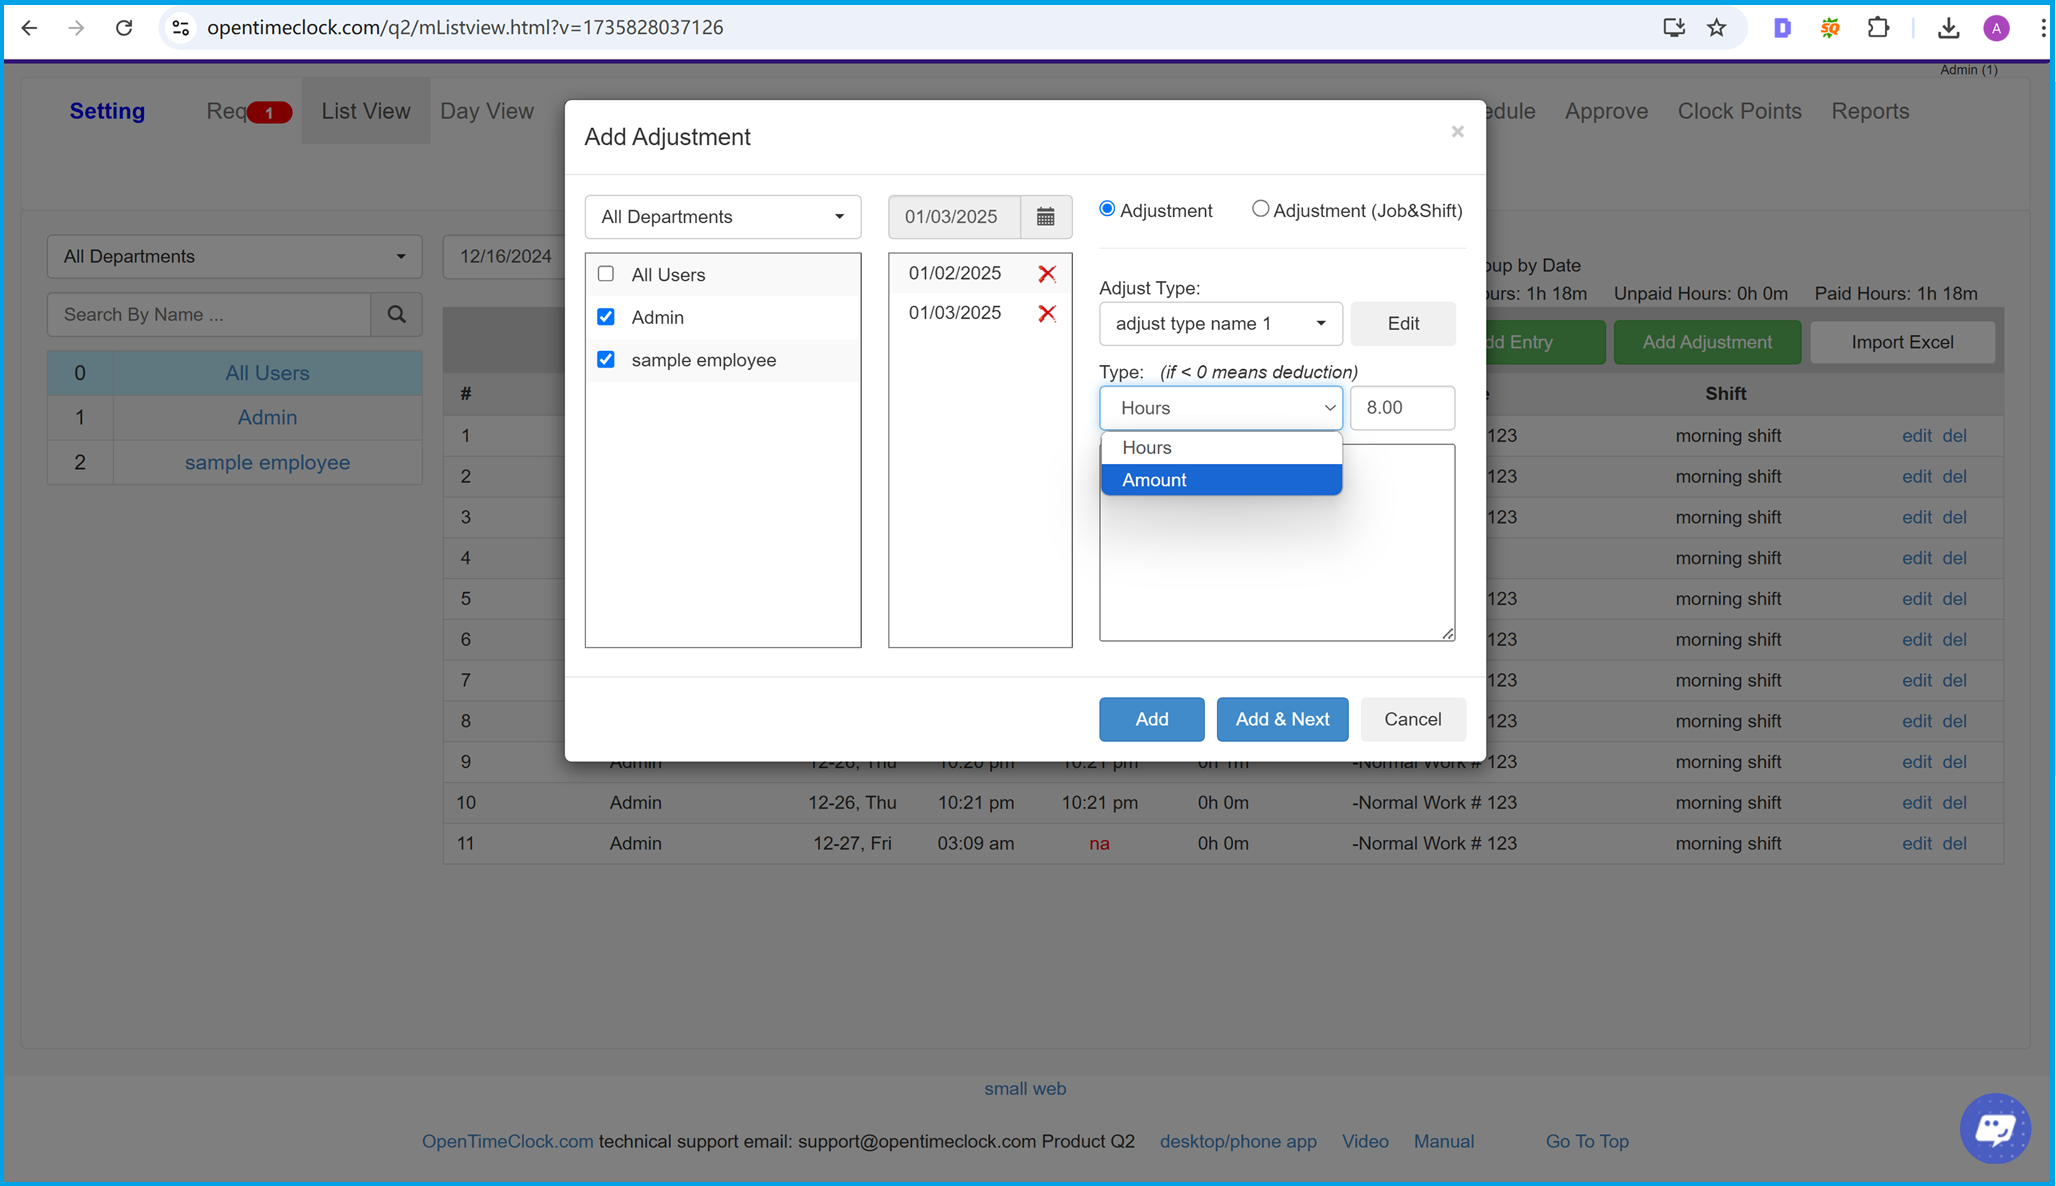Select All Users in the user list
This screenshot has height=1186, width=2056.
click(267, 373)
